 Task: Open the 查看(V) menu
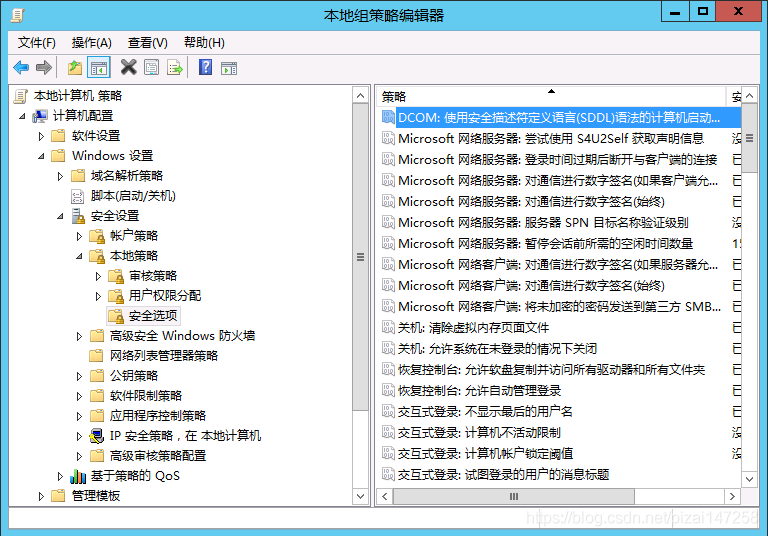tap(147, 42)
